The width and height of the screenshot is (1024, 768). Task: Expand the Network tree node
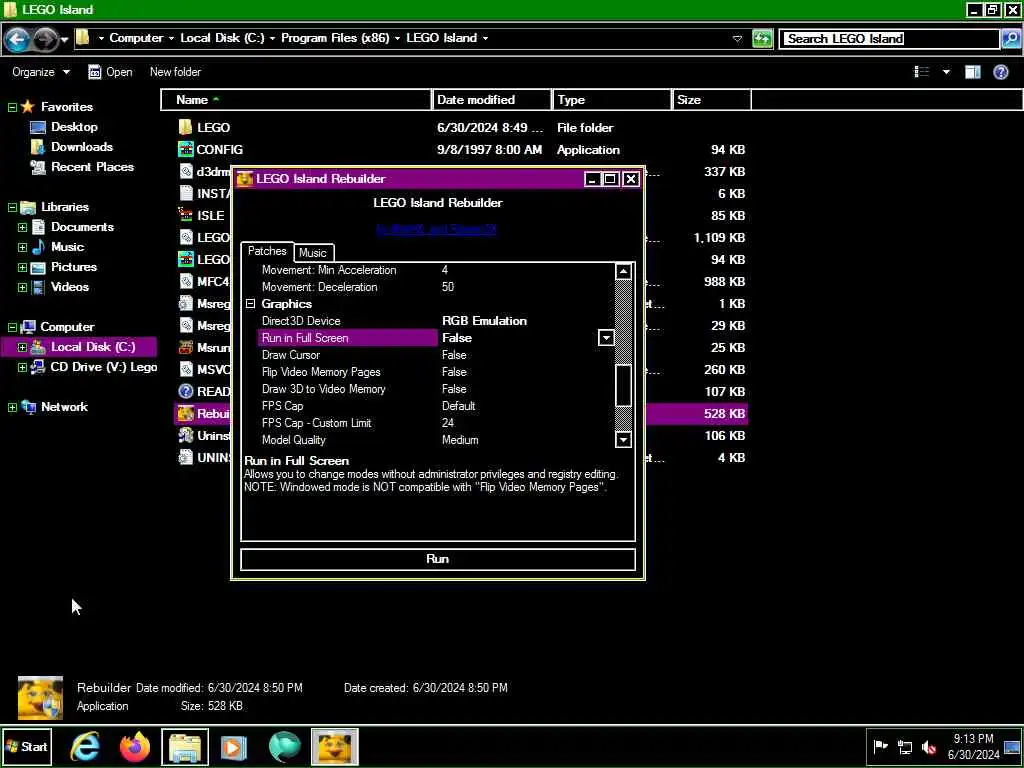(12, 408)
